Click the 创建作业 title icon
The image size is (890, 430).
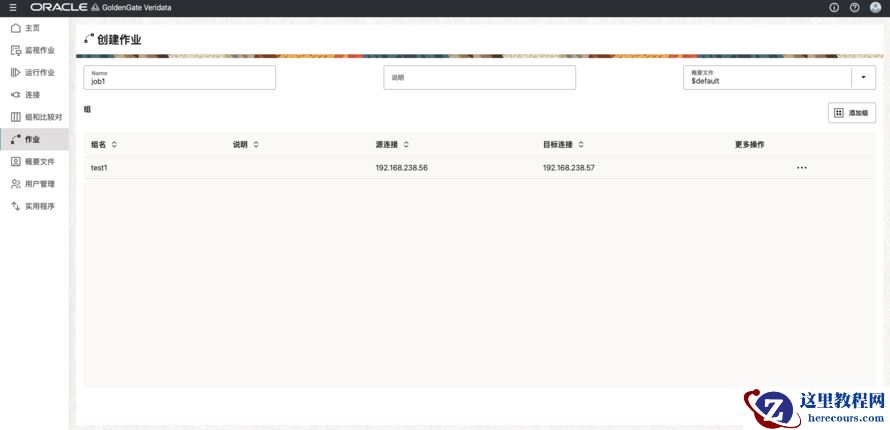point(89,39)
